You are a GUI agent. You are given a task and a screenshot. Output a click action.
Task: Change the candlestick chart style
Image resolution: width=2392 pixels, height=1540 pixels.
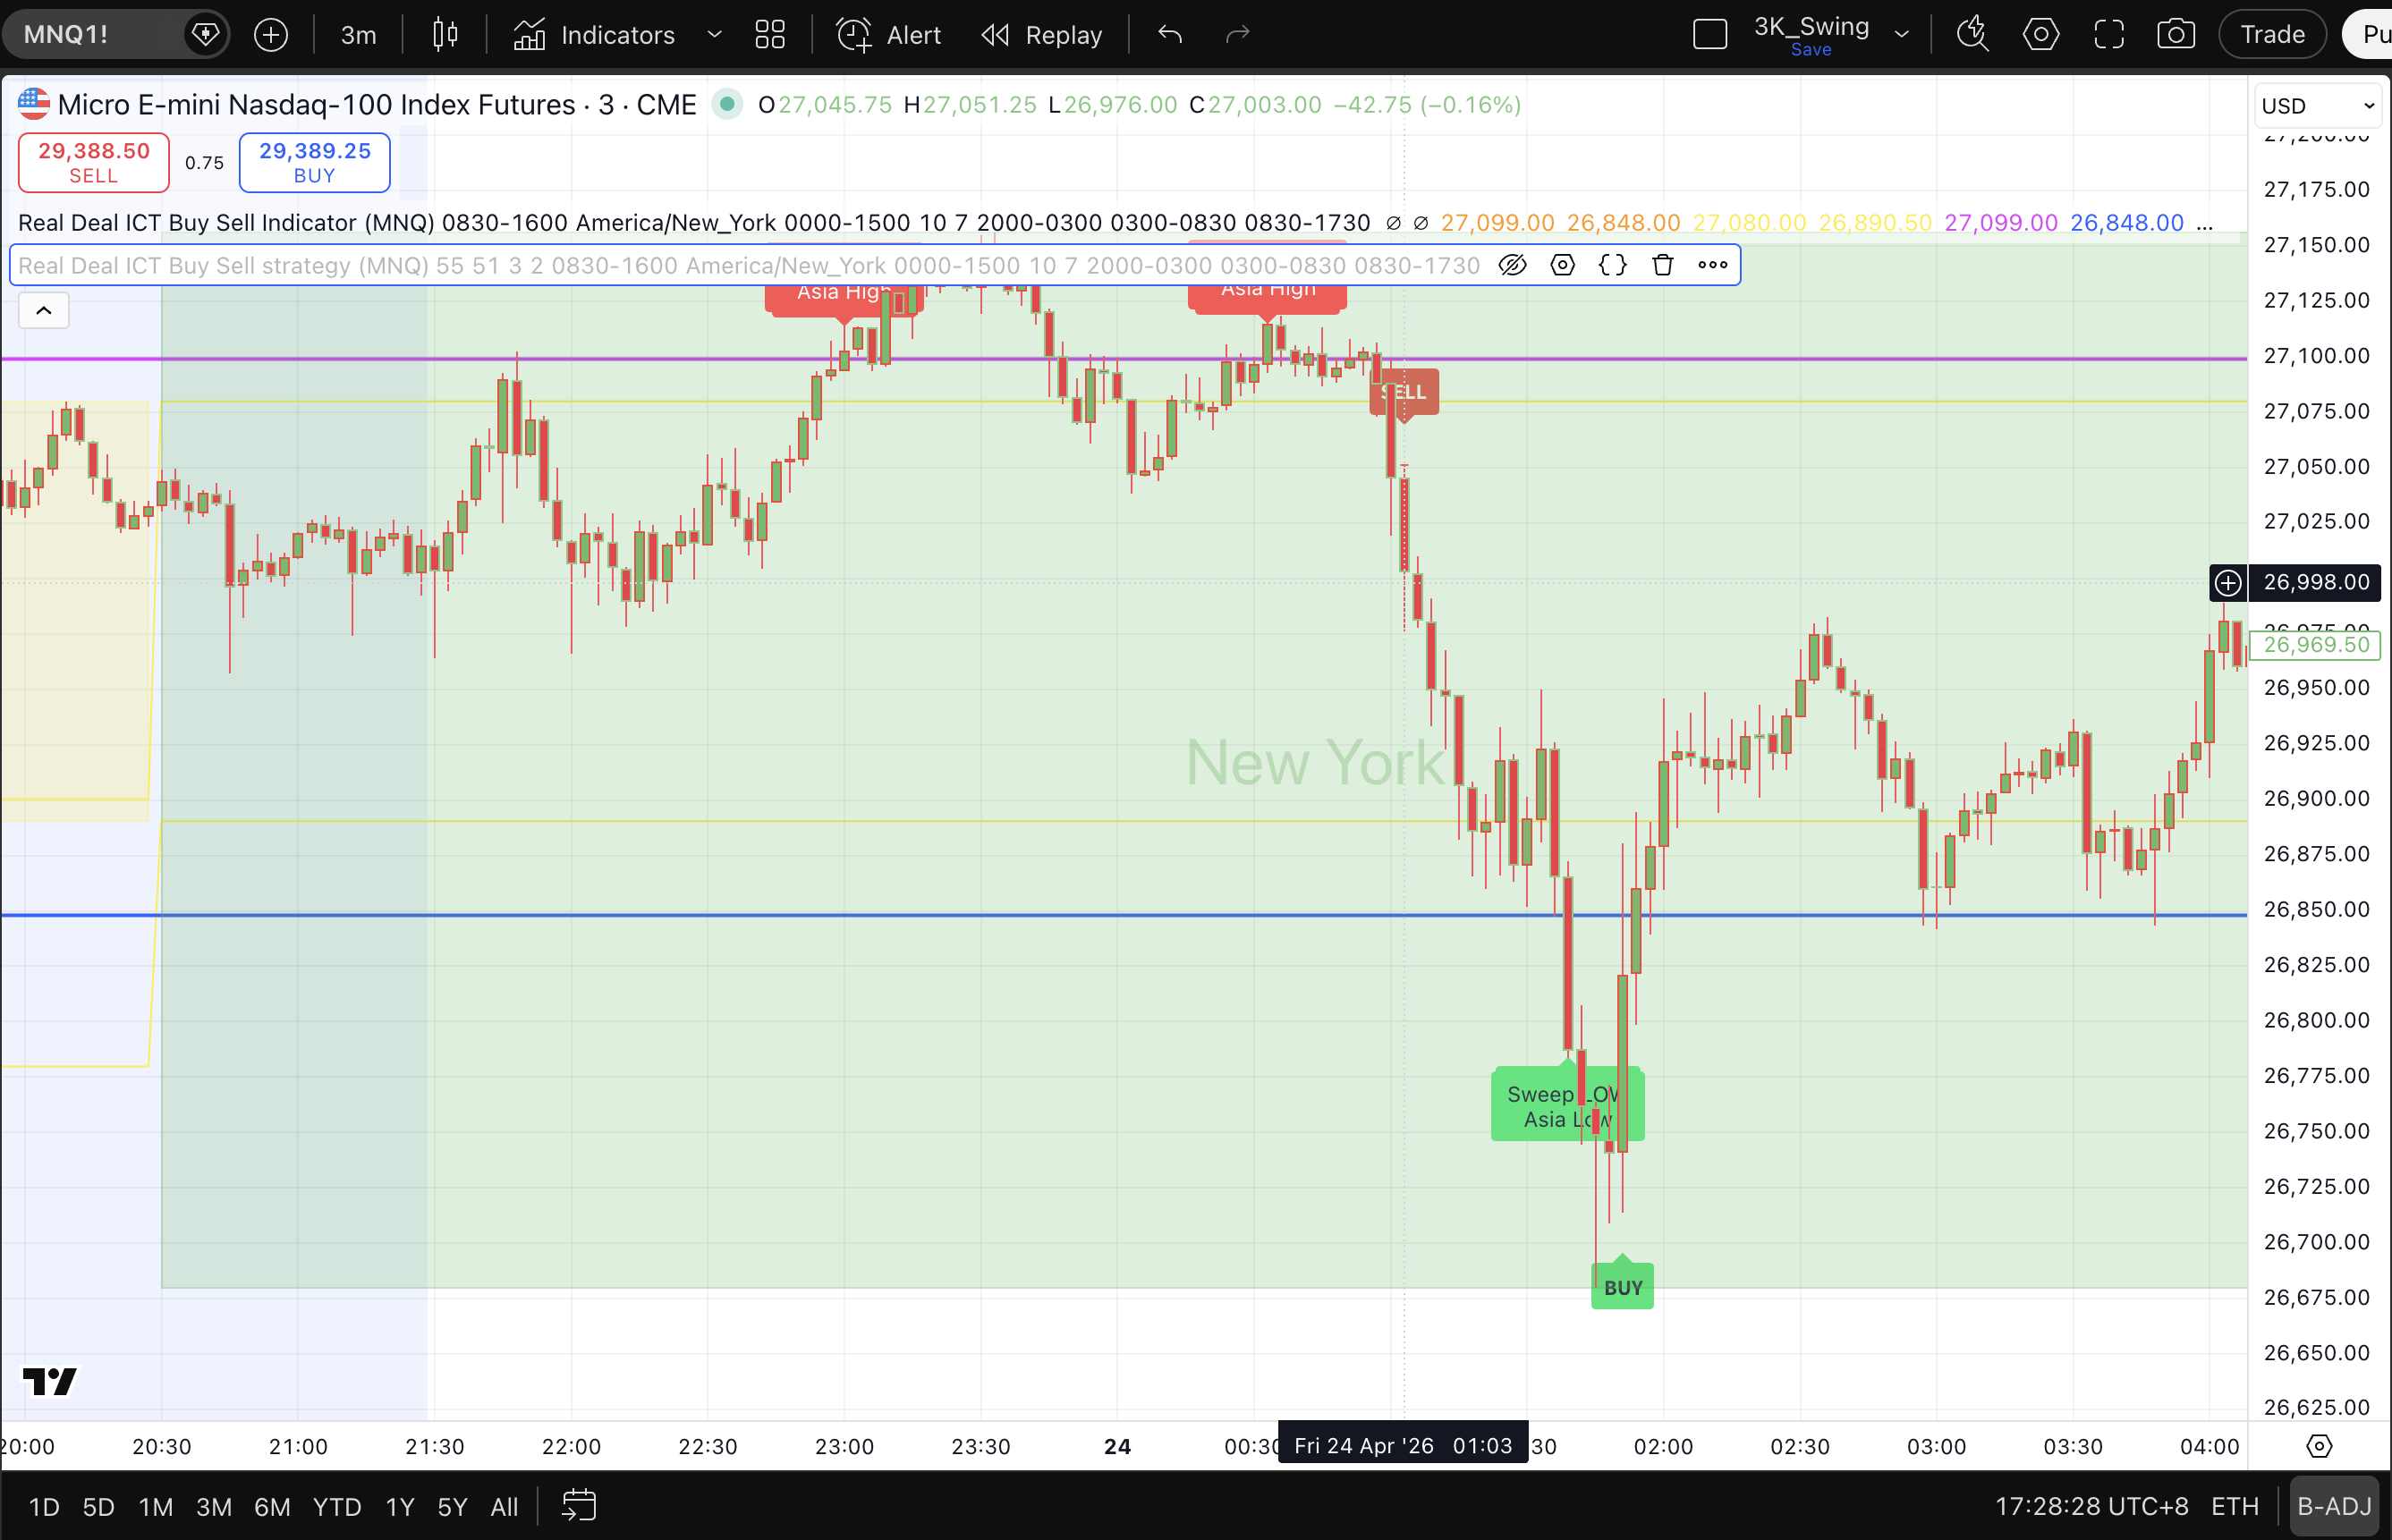445,35
